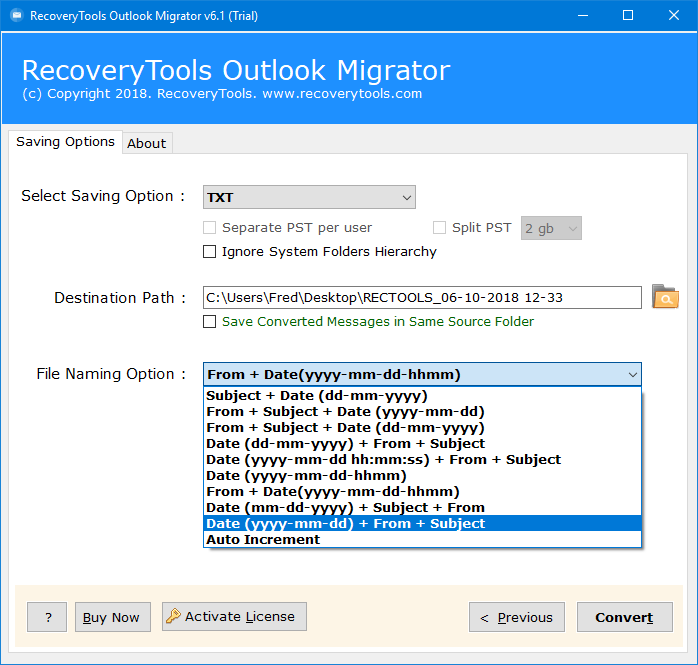Close the RecoveryTools Outlook Migrator window
Screen dimensions: 698x665
(674, 16)
